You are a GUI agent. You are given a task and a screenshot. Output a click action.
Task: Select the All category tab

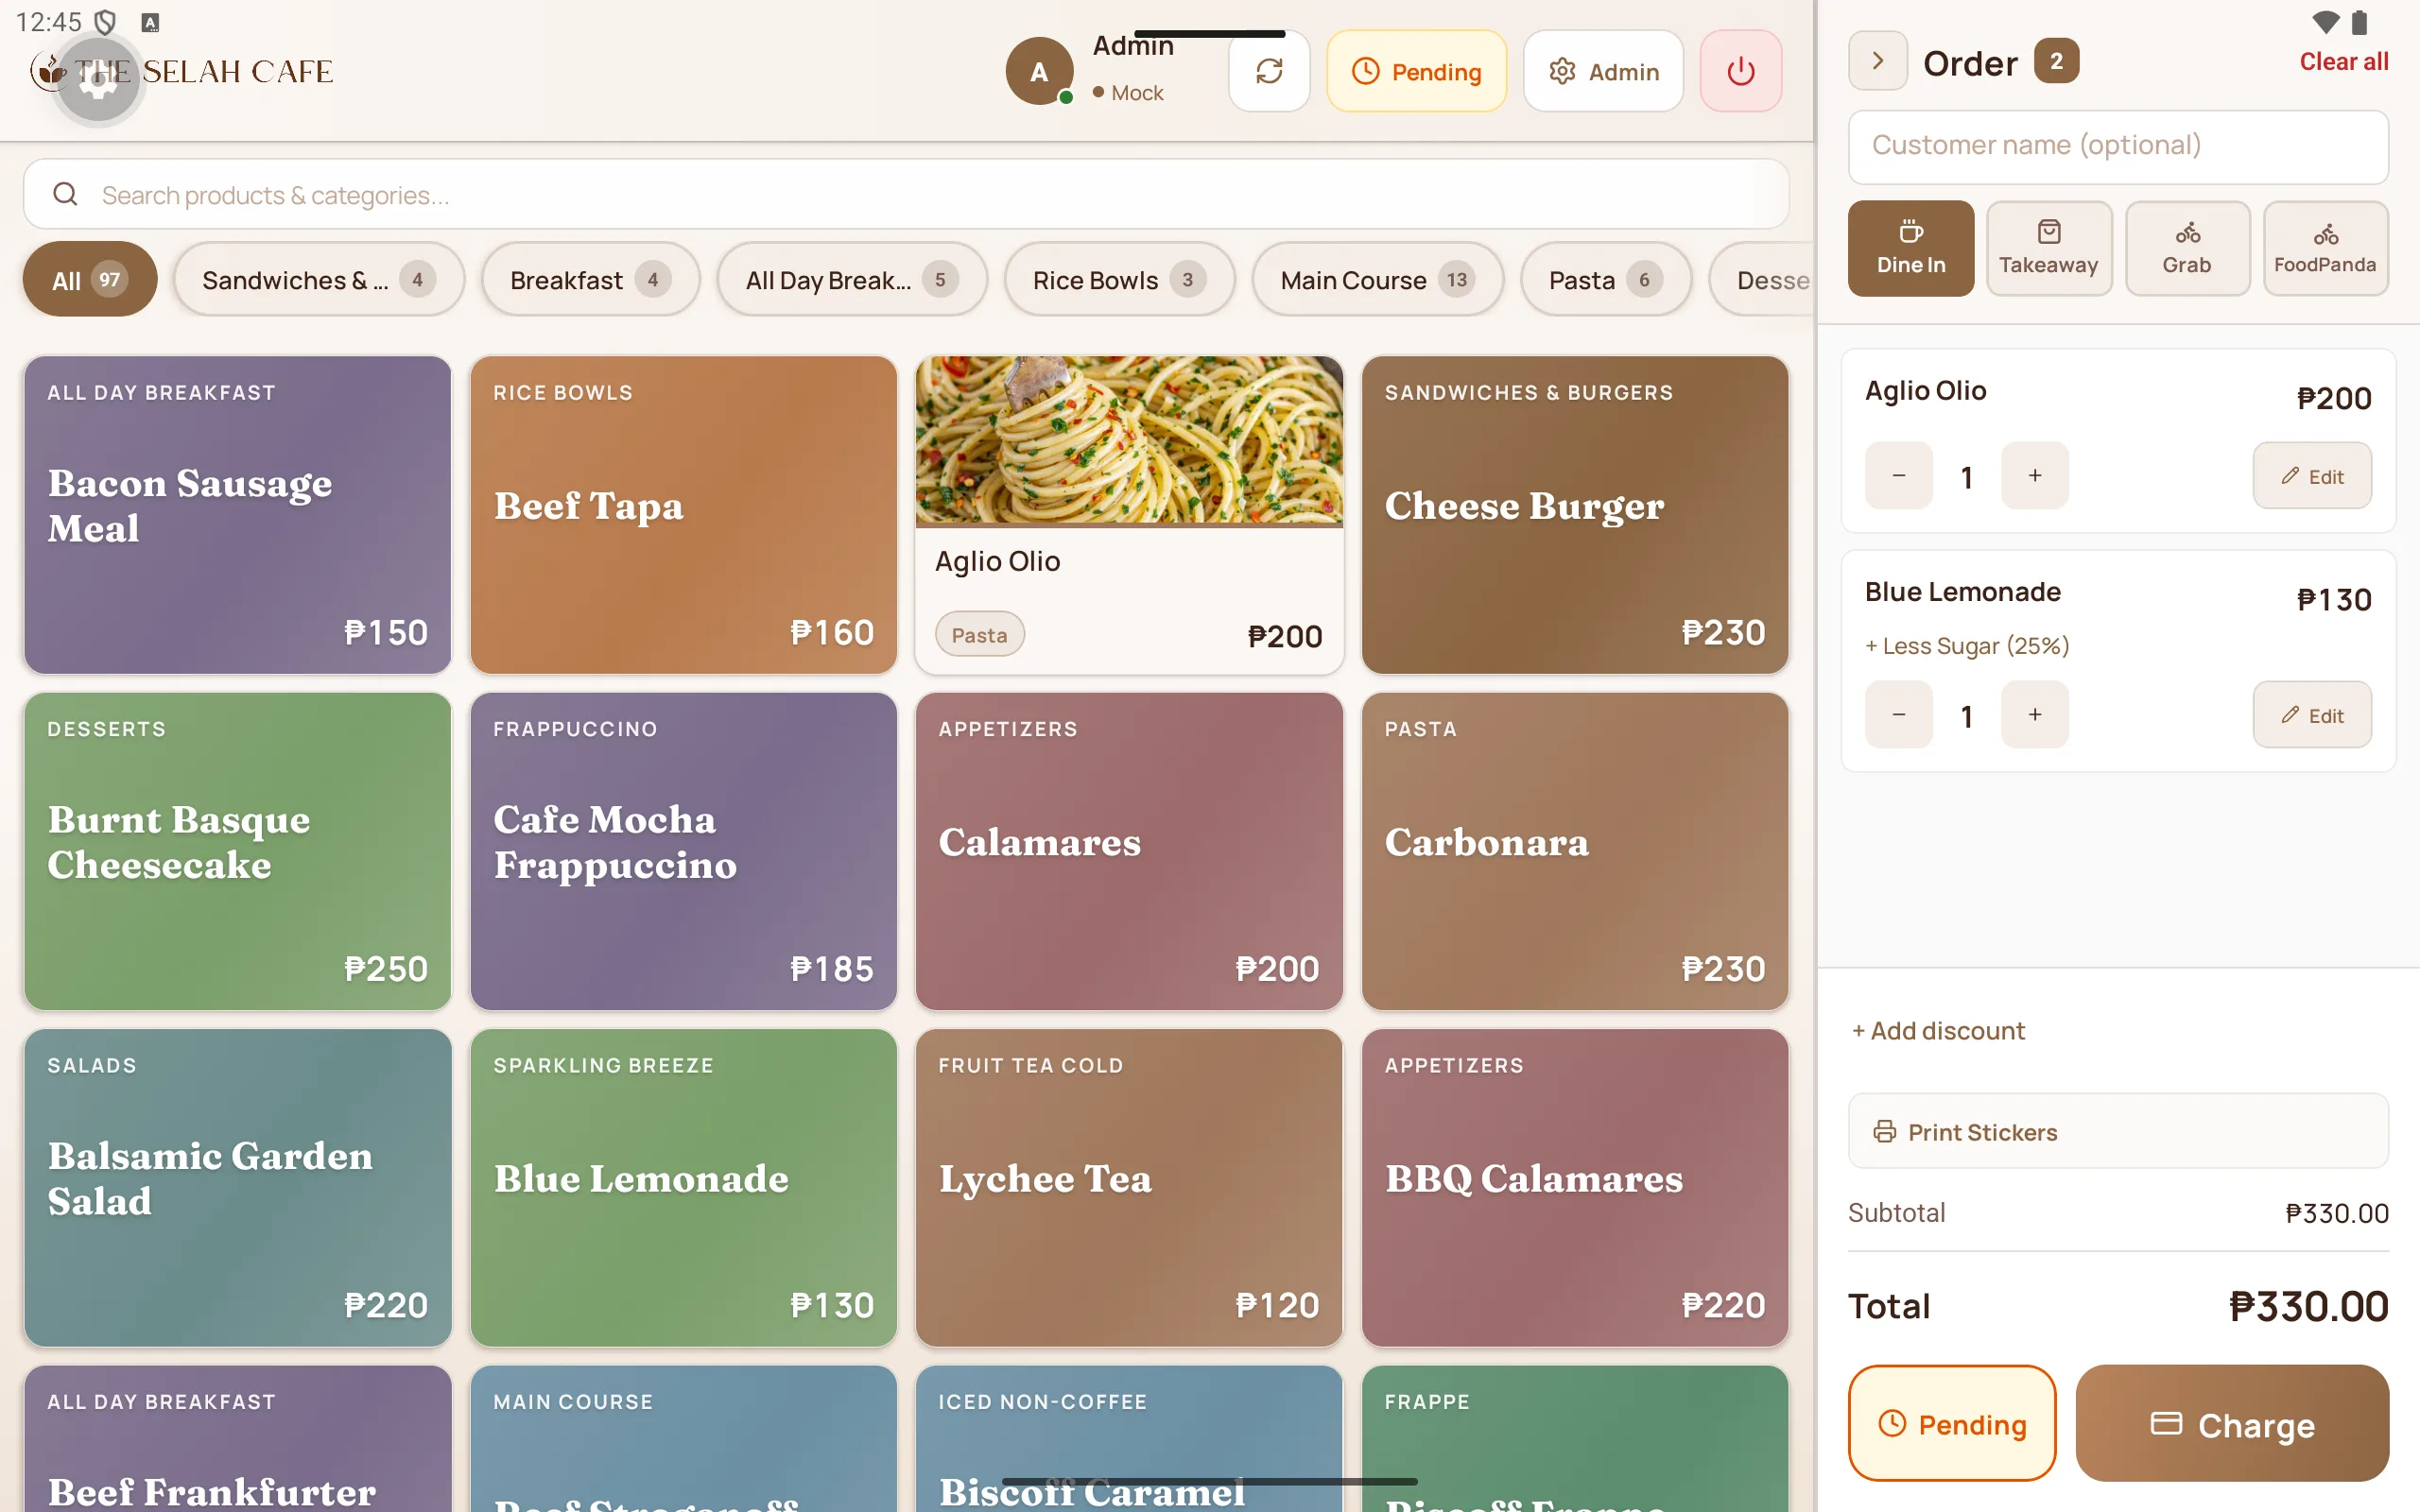point(89,279)
